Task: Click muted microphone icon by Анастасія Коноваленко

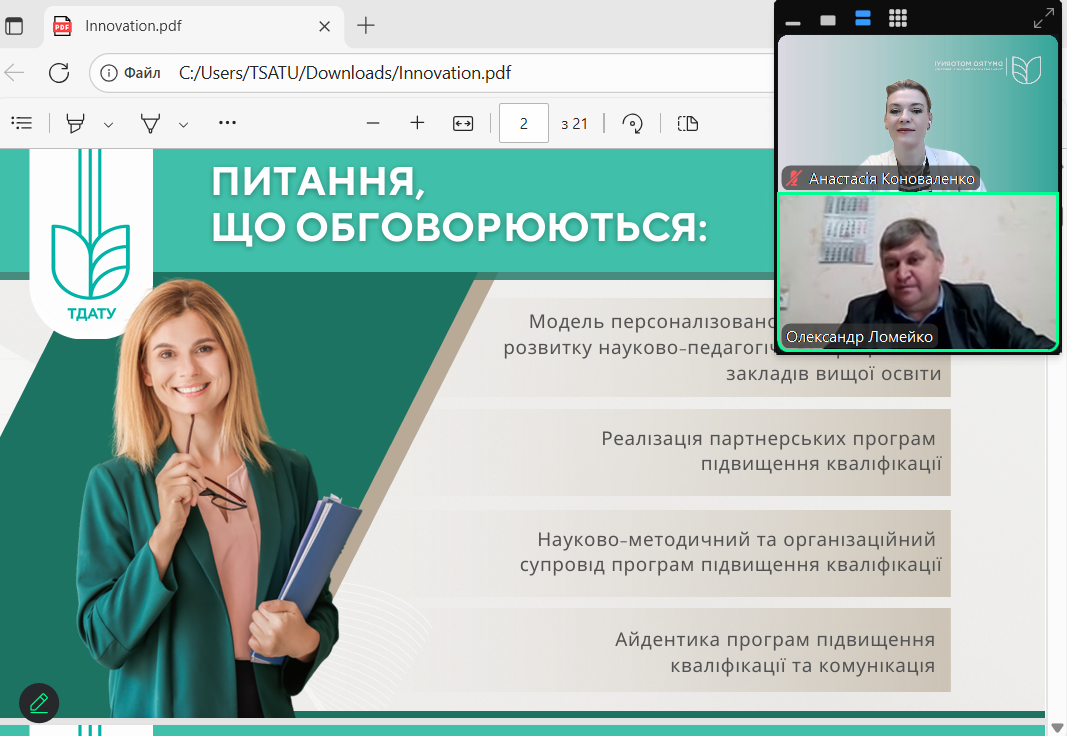Action: click(793, 179)
